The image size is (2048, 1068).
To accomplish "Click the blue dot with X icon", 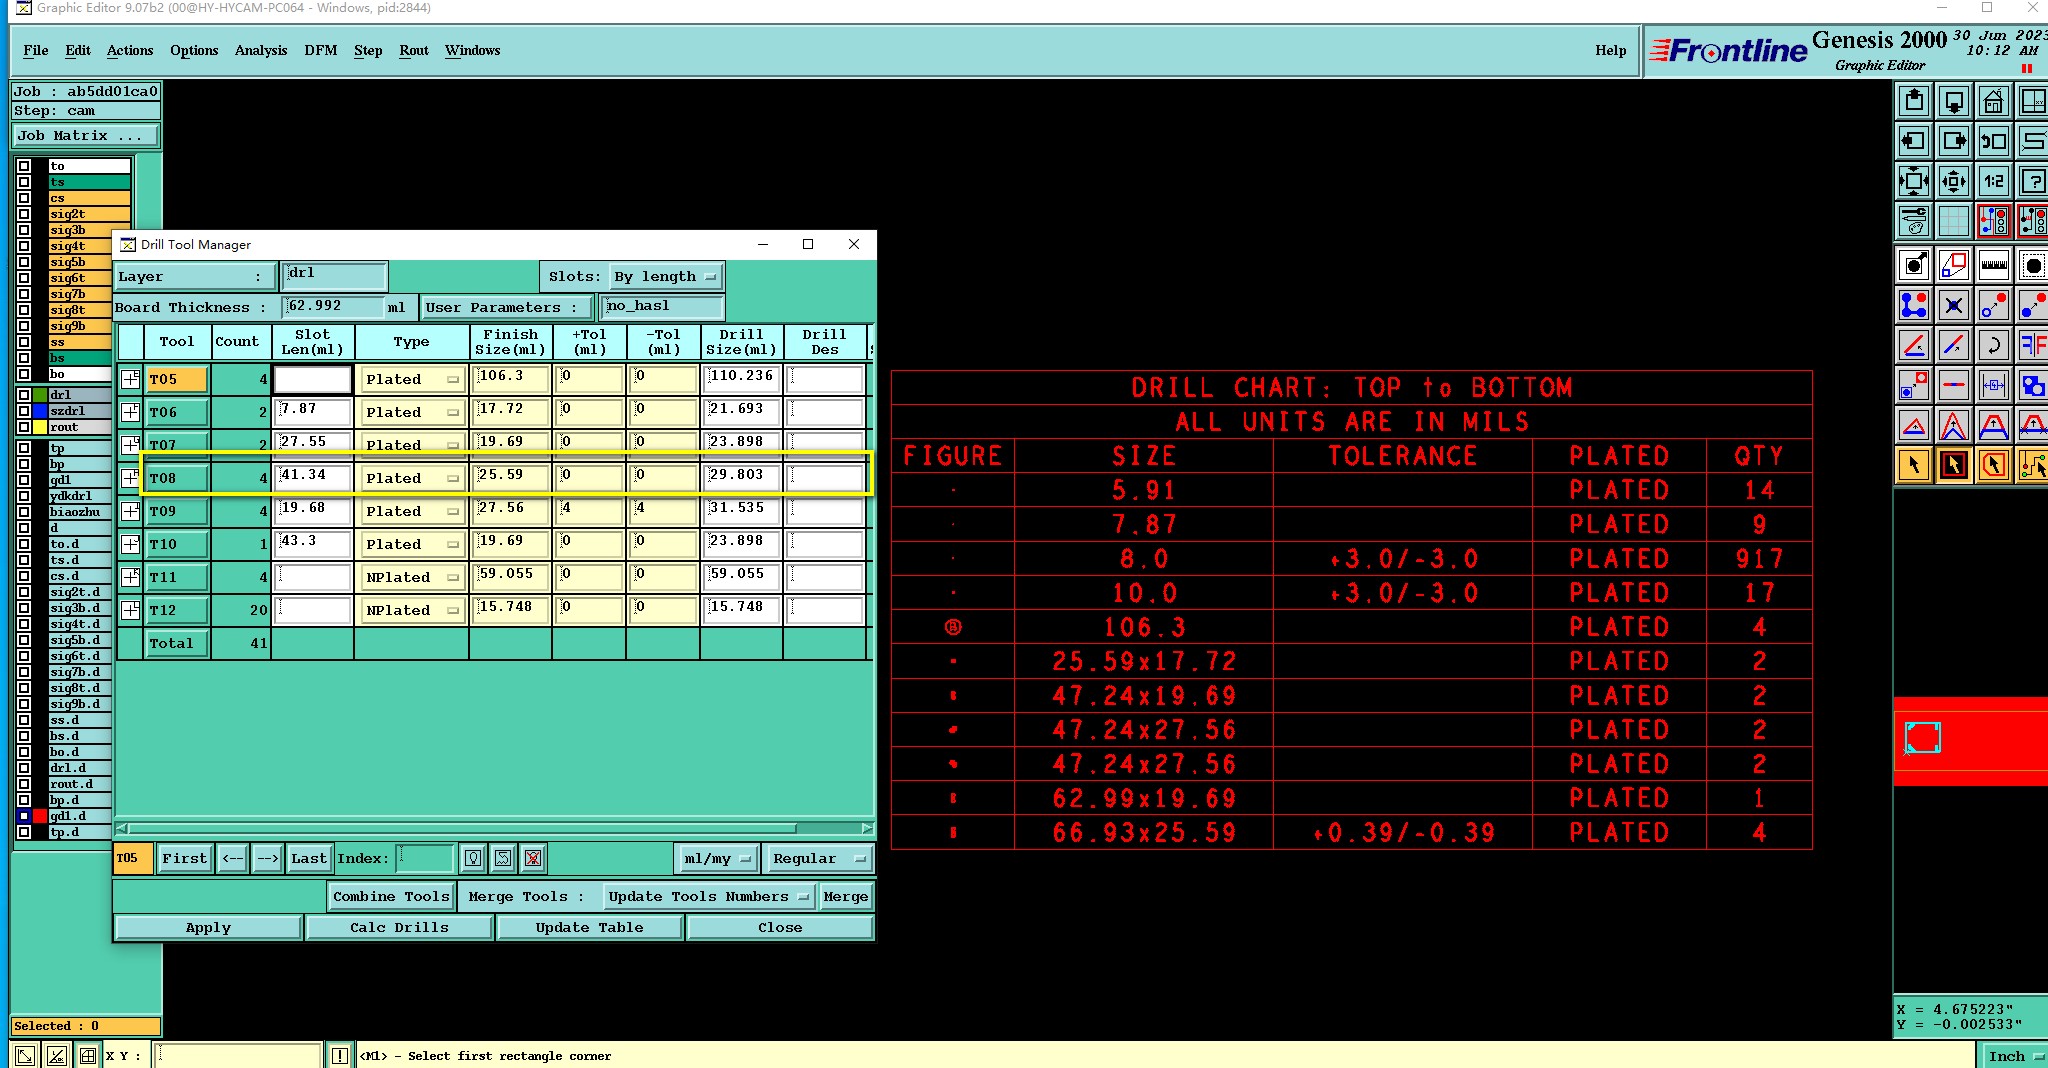I will (1953, 305).
